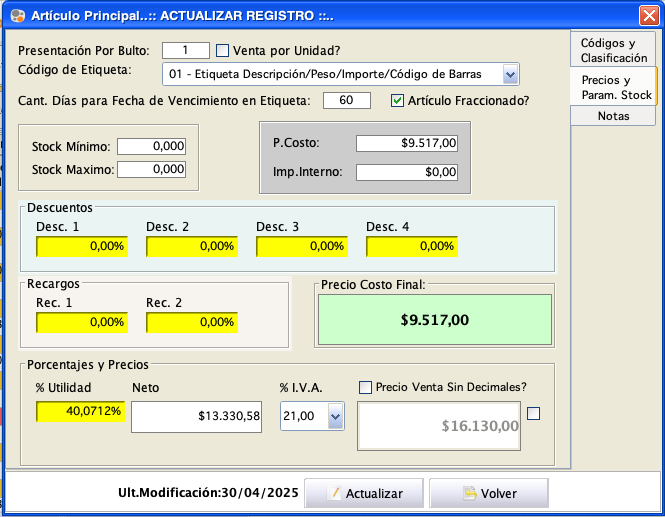Select the Stock Mínimo input field
The width and height of the screenshot is (665, 517).
pos(151,146)
